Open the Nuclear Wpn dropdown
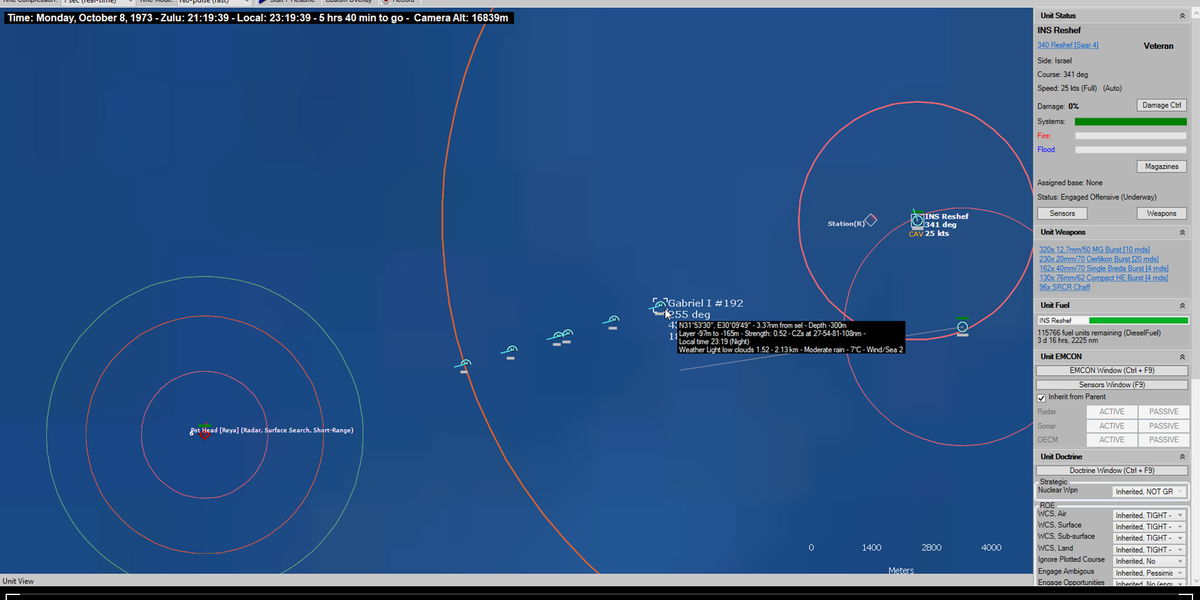Image resolution: width=1200 pixels, height=600 pixels. click(x=1149, y=492)
